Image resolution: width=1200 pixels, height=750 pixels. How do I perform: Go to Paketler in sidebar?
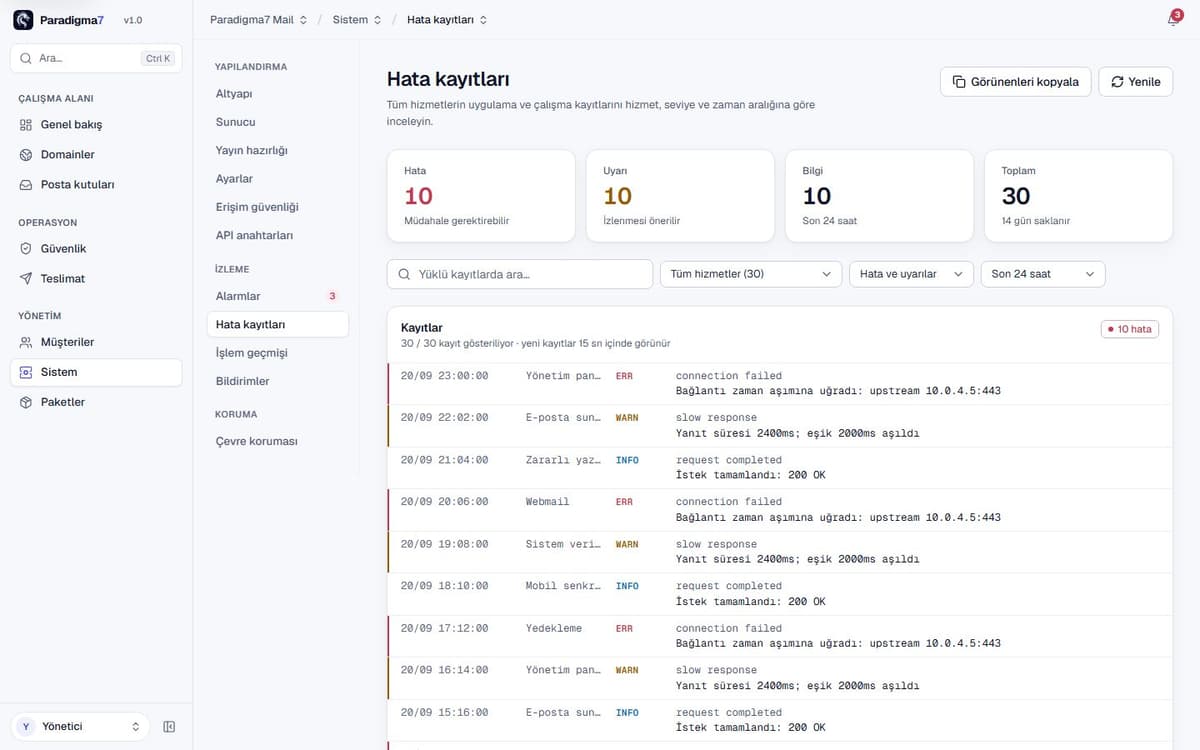tap(96, 402)
